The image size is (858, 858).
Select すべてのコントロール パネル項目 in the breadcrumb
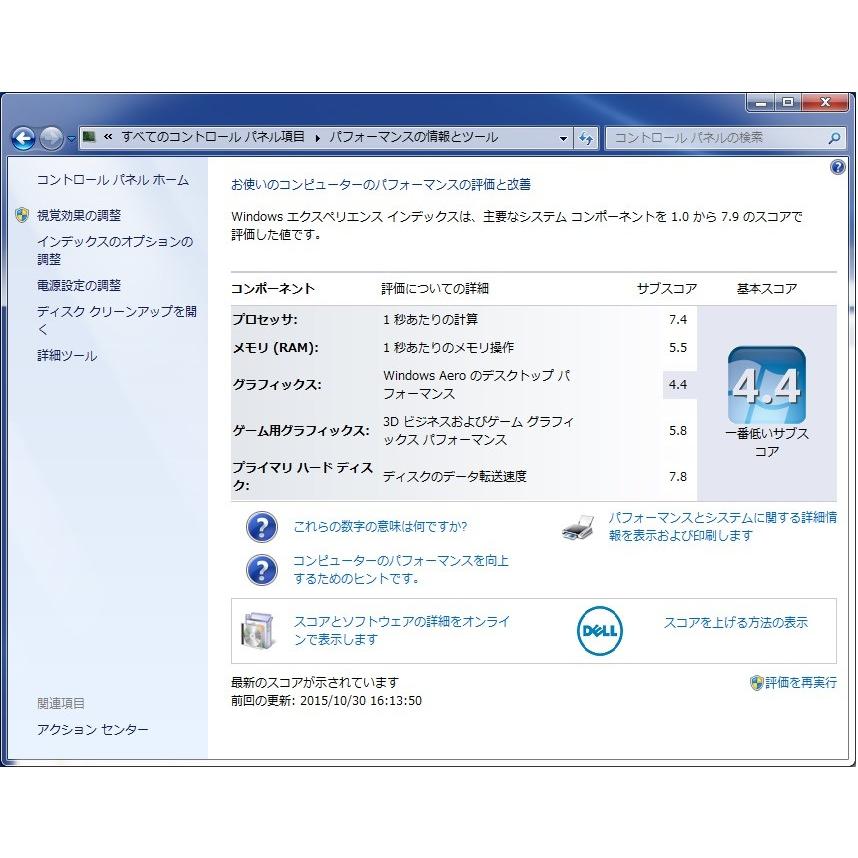click(x=213, y=138)
